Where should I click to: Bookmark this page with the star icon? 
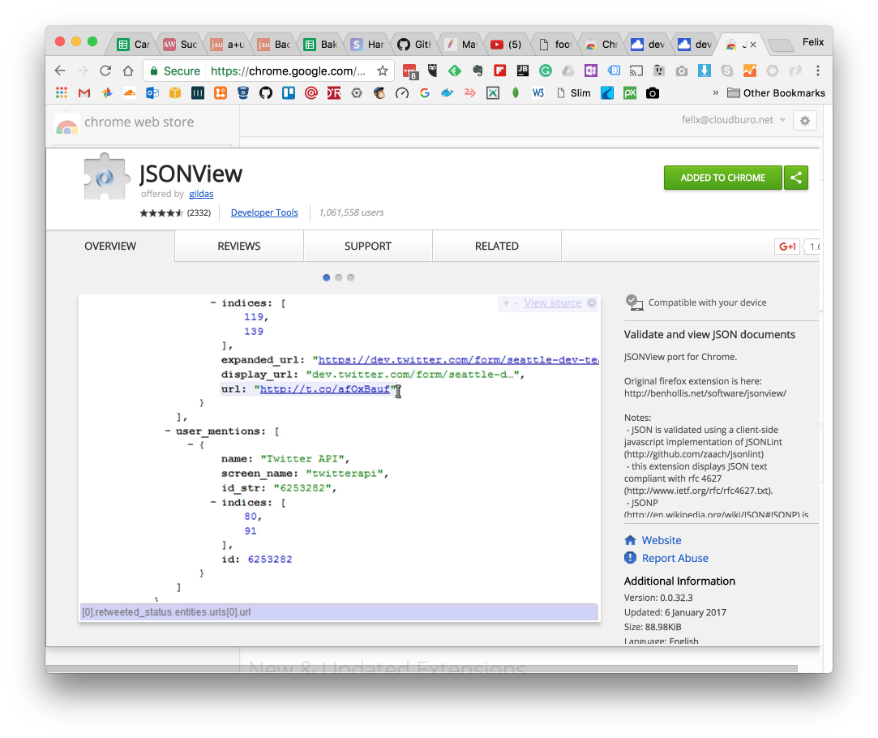382,71
